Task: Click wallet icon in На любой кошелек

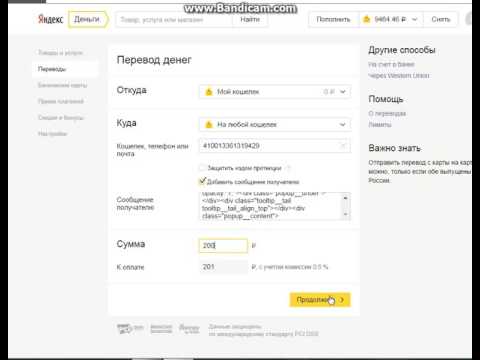Action: [209, 124]
